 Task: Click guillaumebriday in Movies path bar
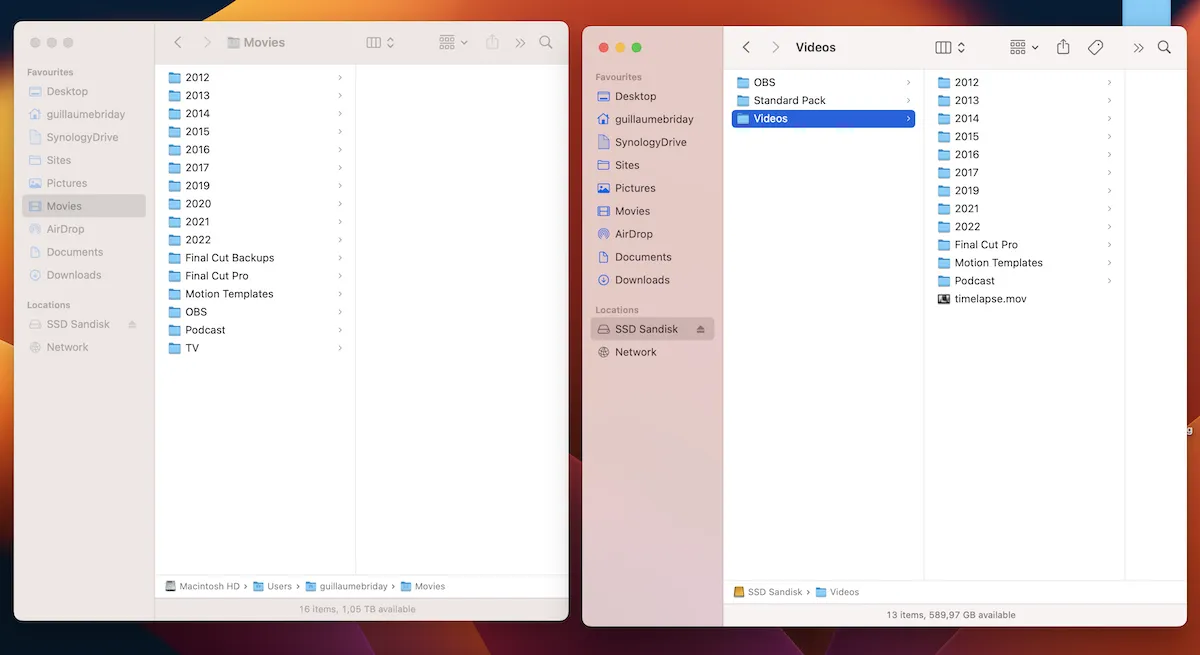[x=346, y=586]
